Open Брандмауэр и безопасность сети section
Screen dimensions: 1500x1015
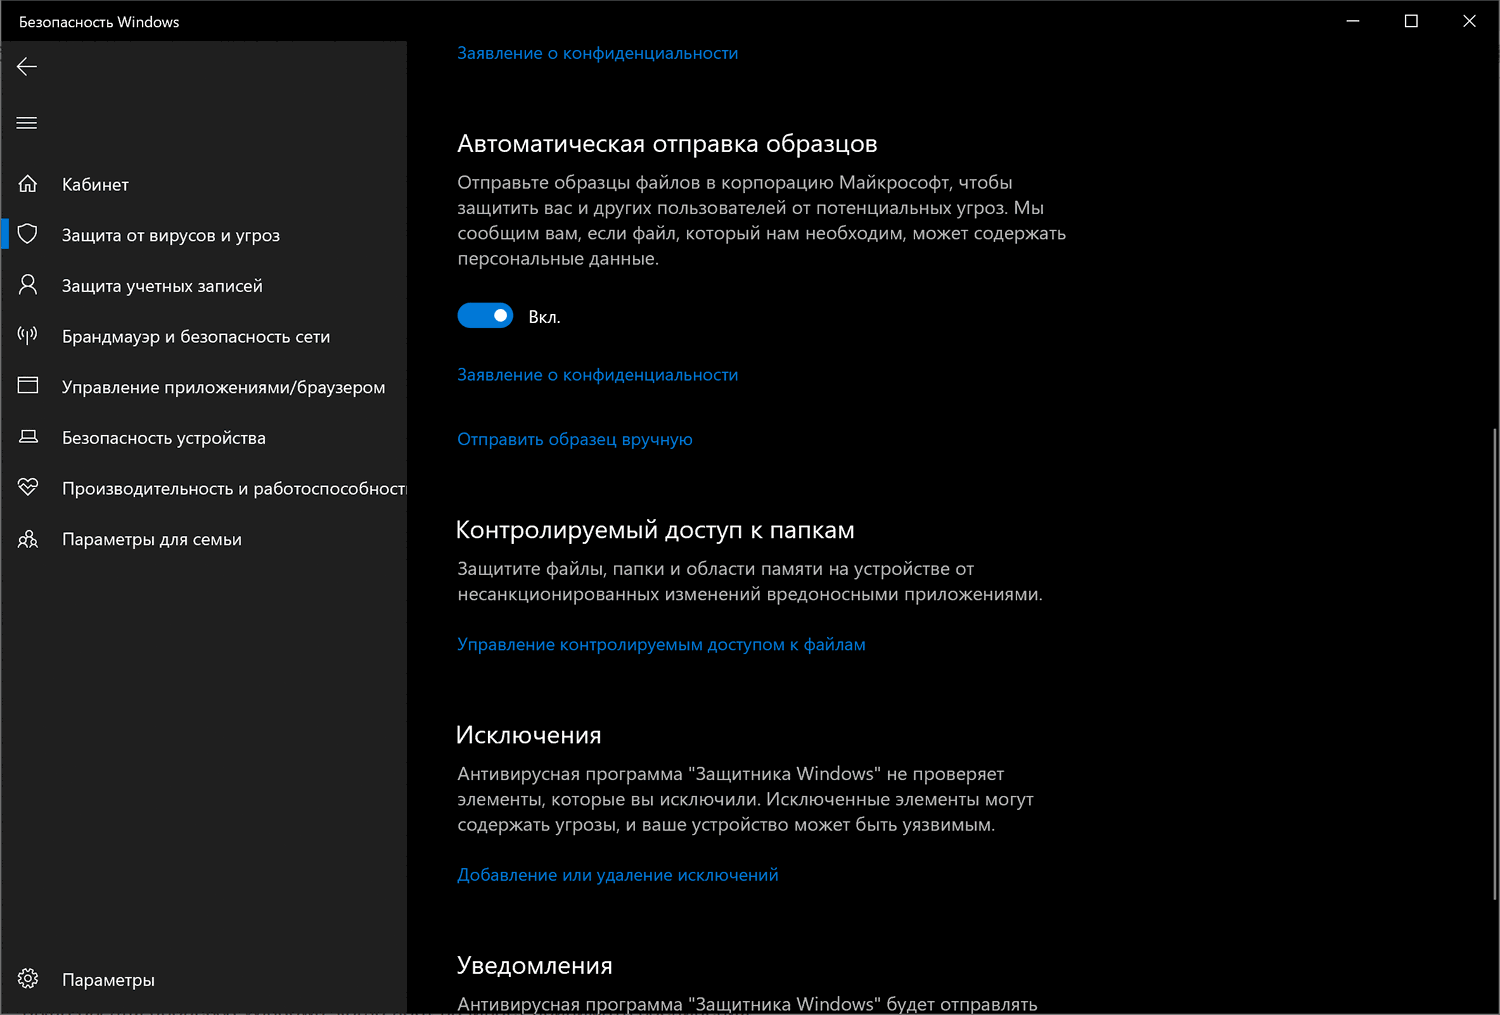(x=196, y=337)
